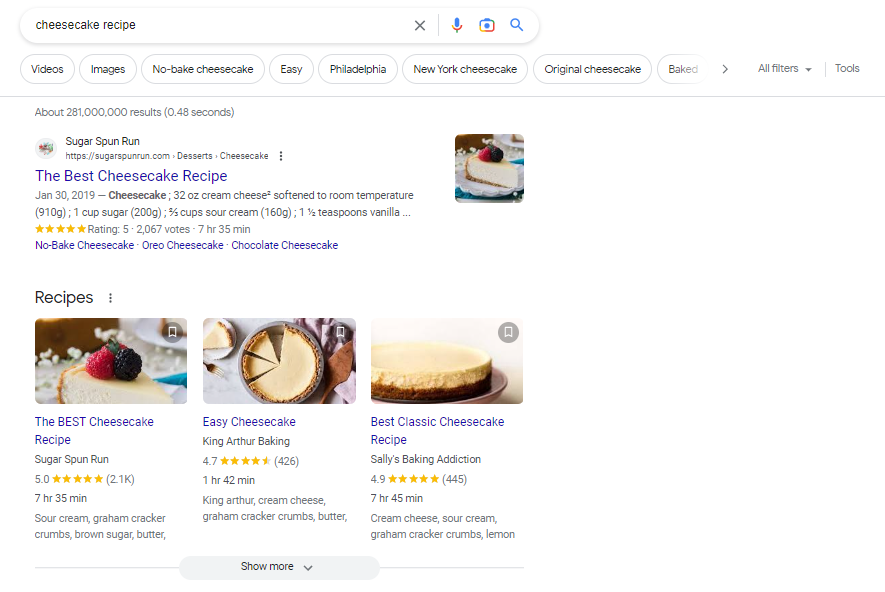The height and width of the screenshot is (592, 885).
Task: Clear the search box with the X icon
Action: 419,25
